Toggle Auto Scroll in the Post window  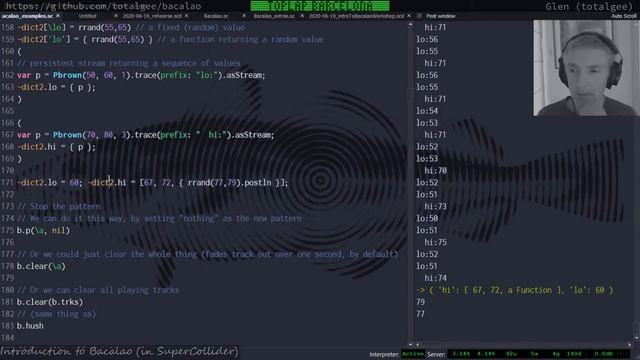[x=624, y=16]
